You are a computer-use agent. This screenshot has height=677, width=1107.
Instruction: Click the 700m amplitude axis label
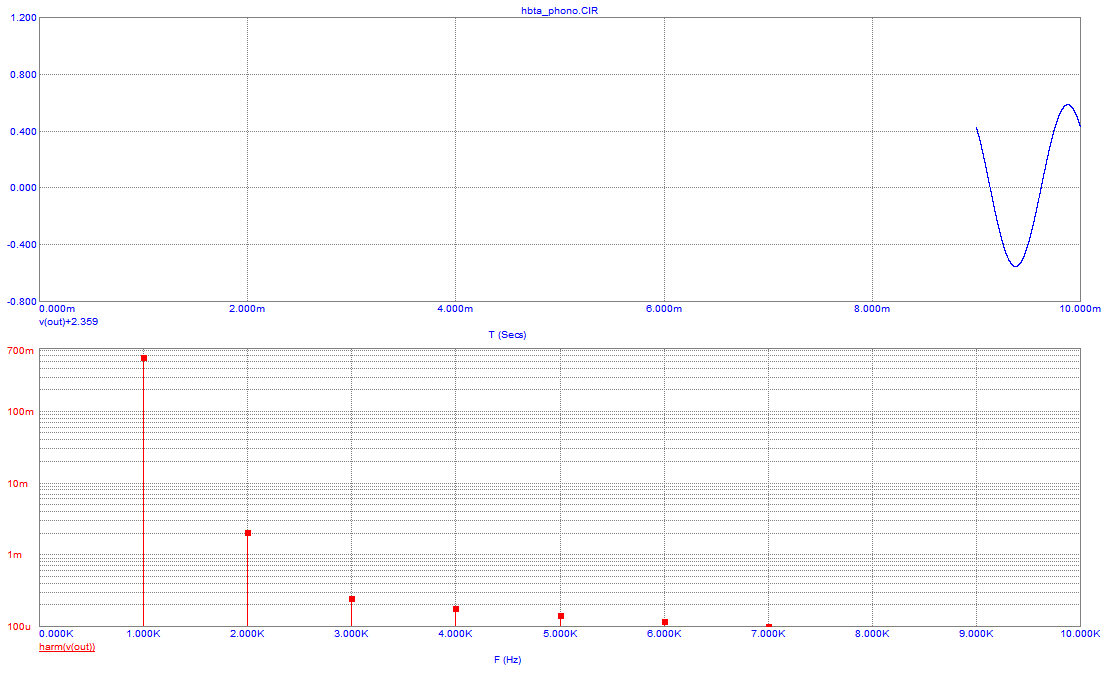(x=20, y=351)
